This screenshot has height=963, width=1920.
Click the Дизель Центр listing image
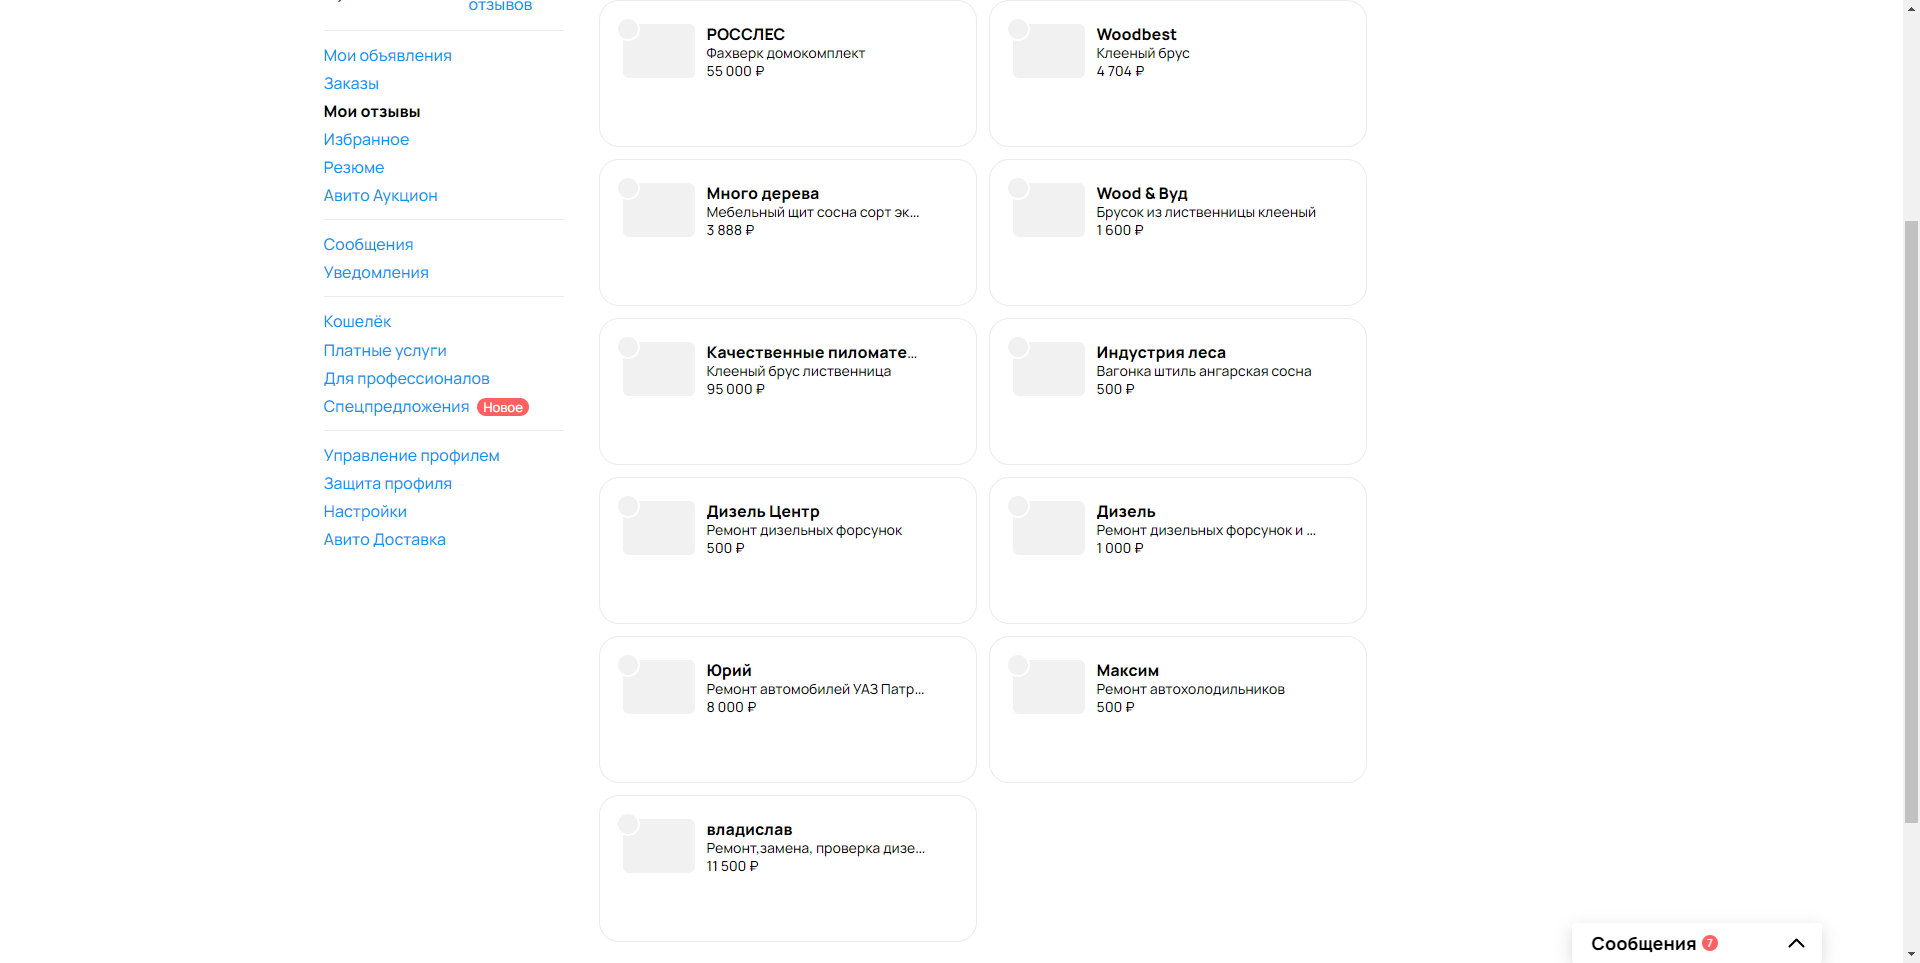[x=658, y=528]
